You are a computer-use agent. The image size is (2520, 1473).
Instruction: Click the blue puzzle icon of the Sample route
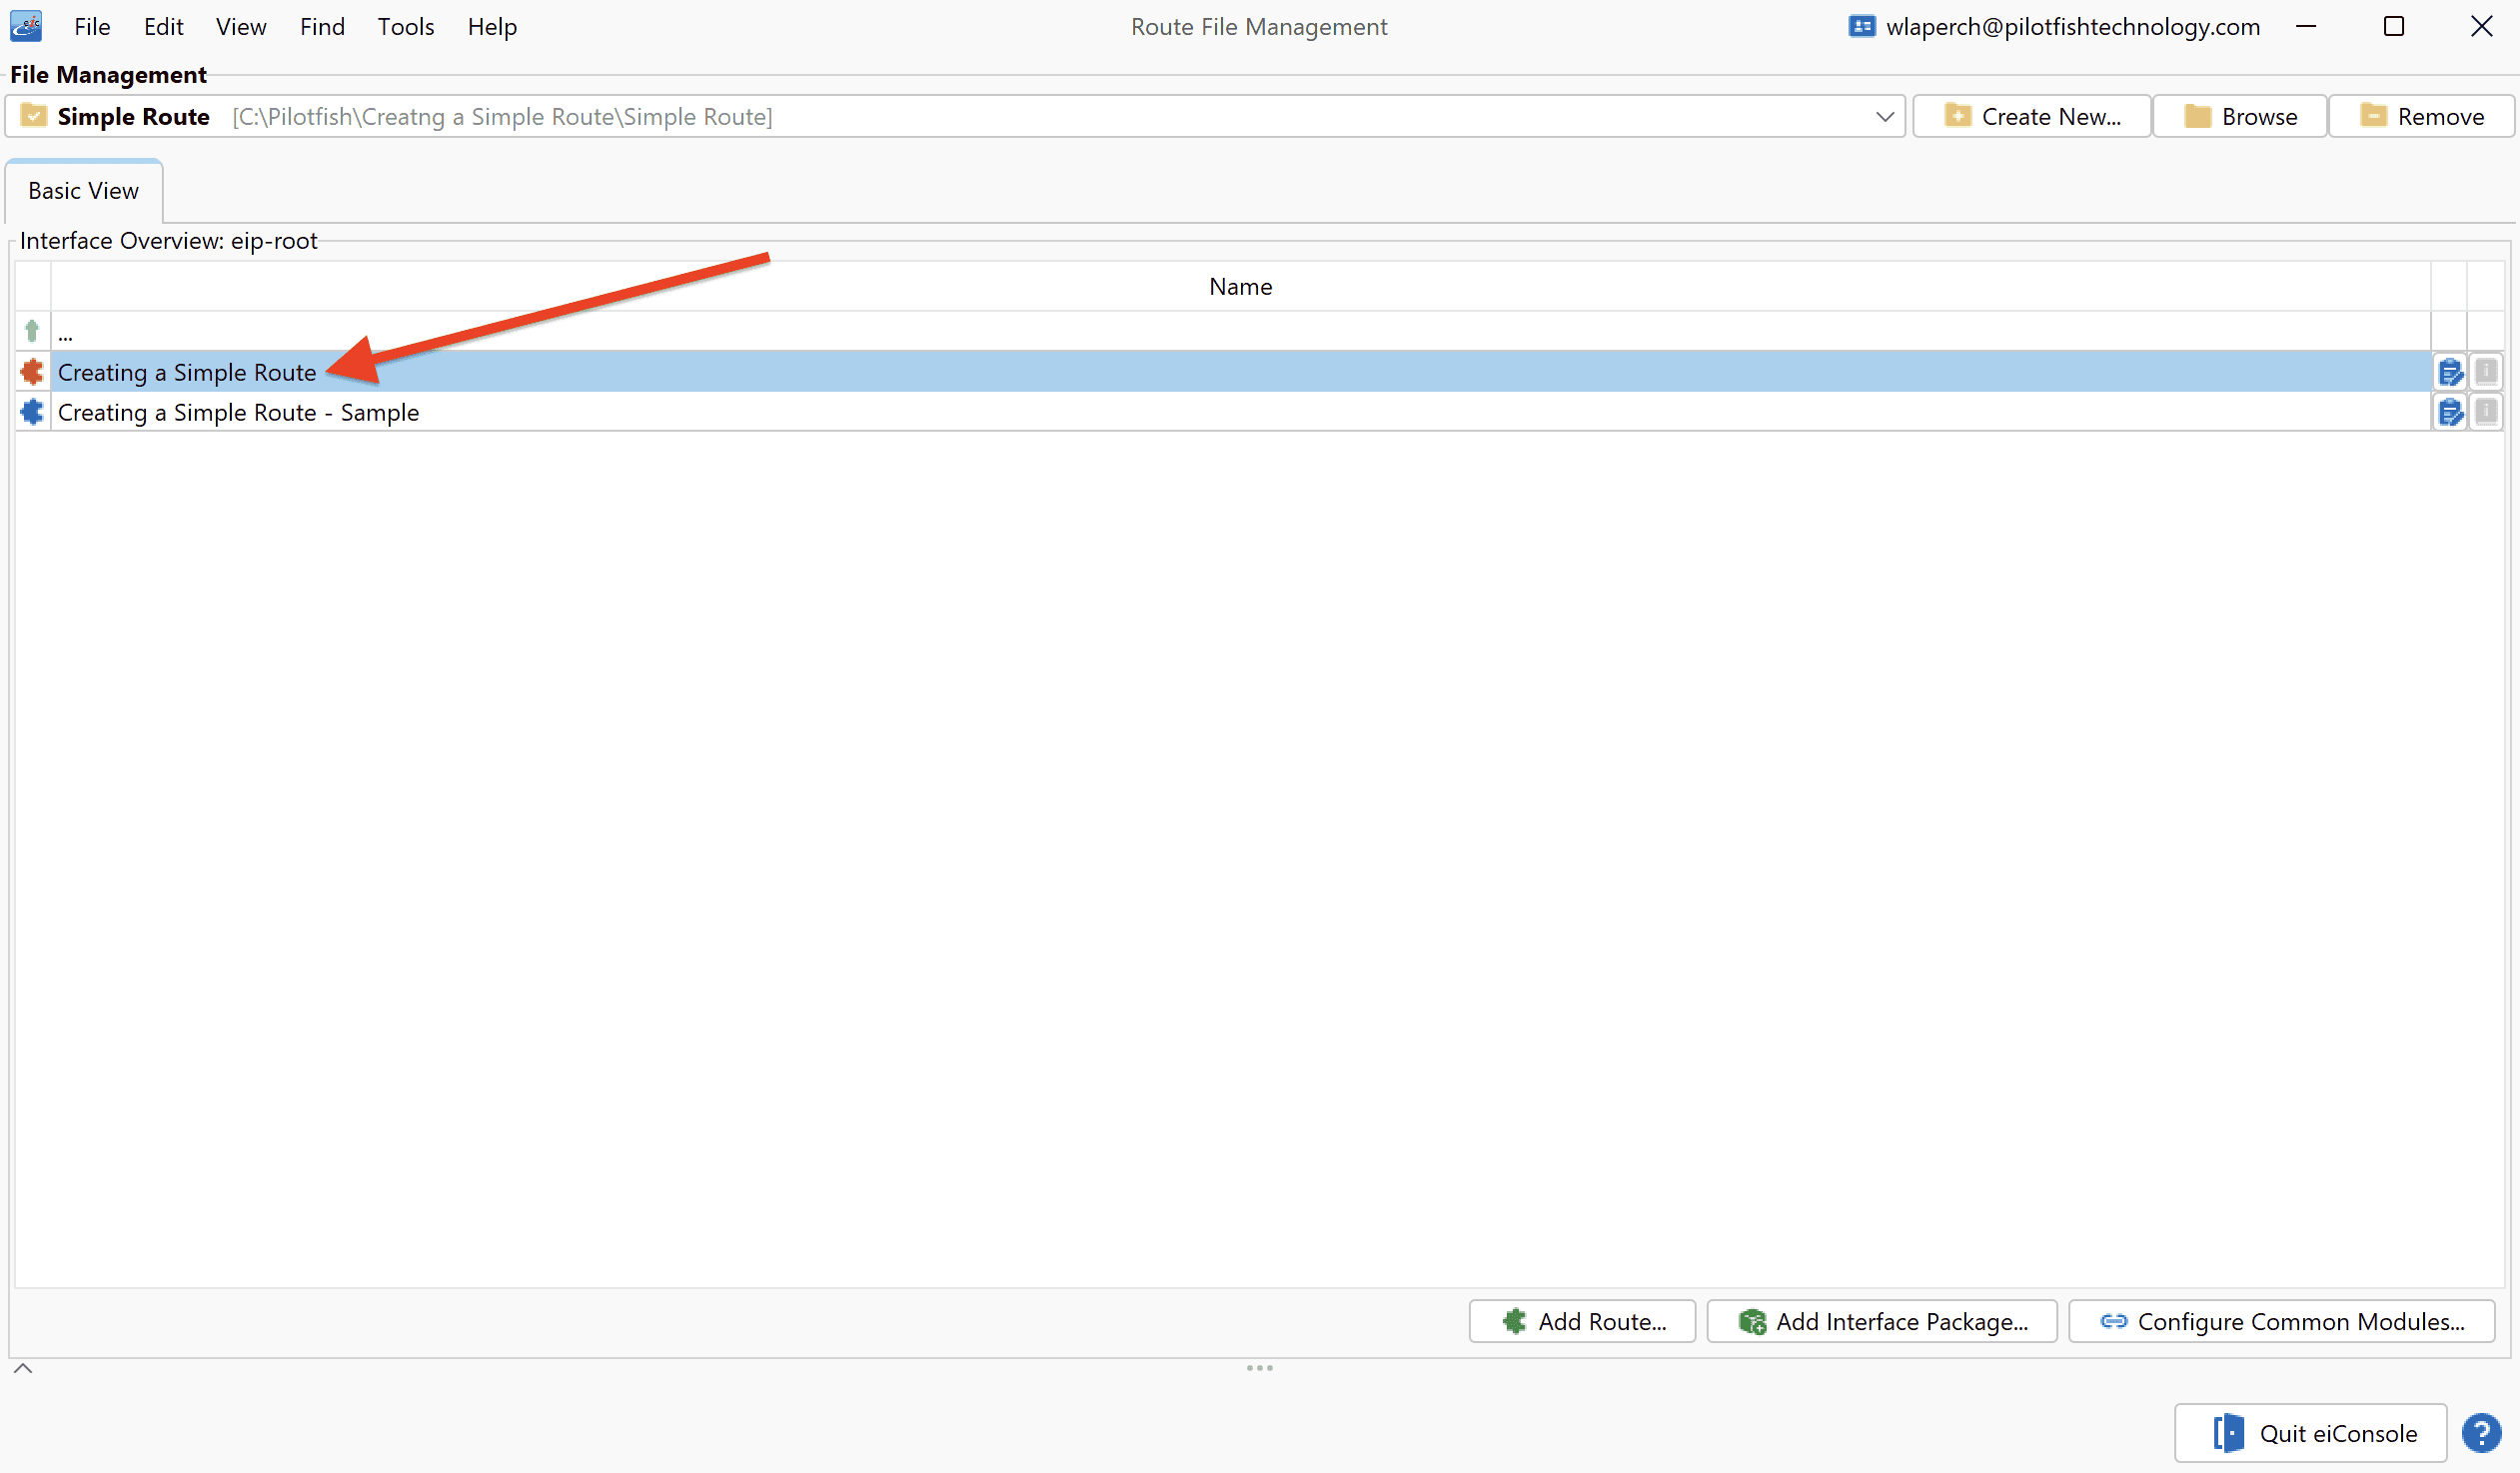(x=32, y=412)
